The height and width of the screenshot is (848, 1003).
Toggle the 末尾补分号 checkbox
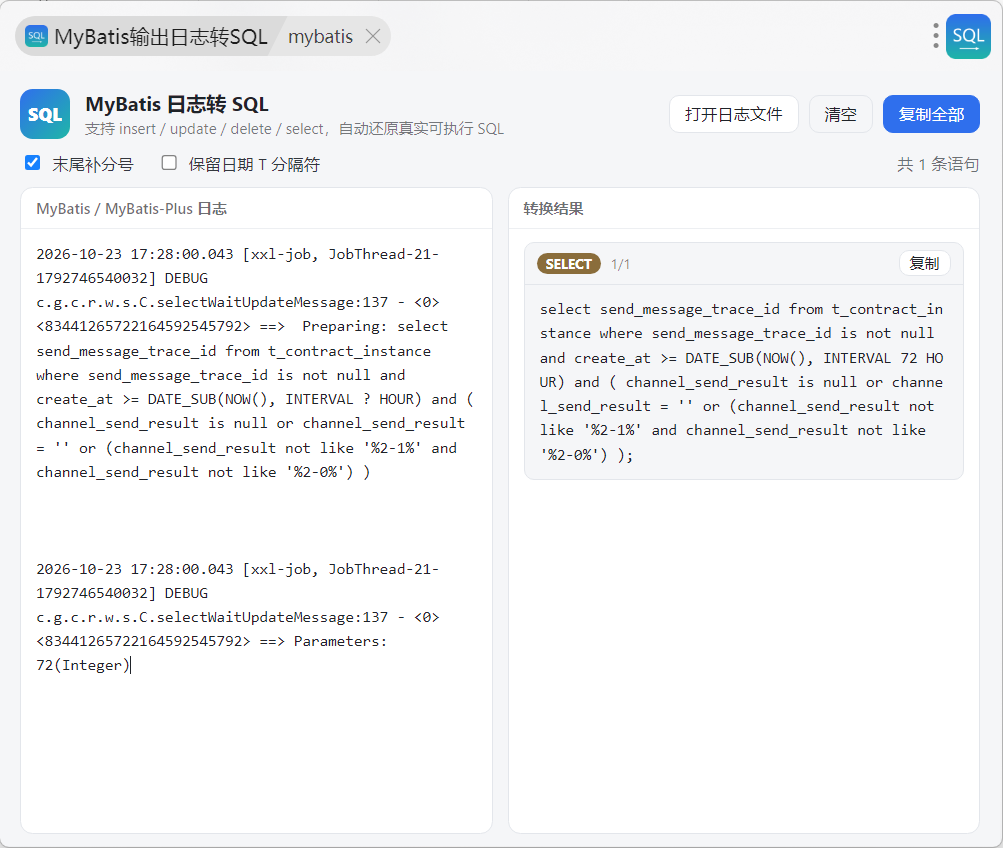click(x=33, y=163)
